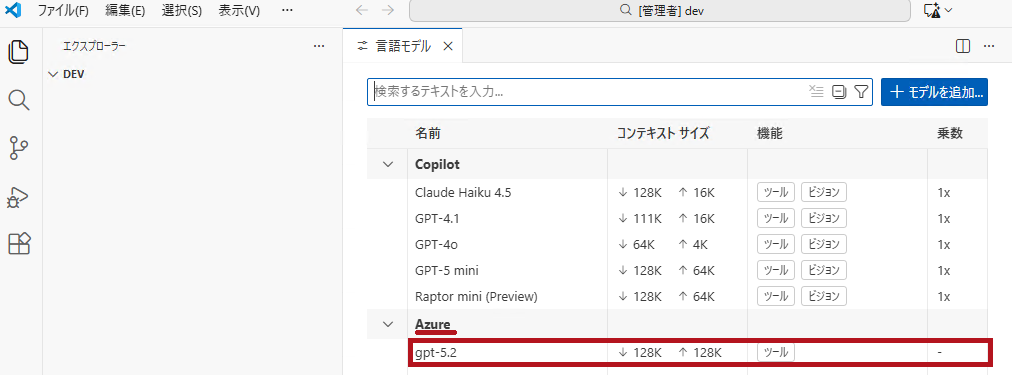
Task: Click the コンテキスト サイズ column header
Action: tap(663, 134)
